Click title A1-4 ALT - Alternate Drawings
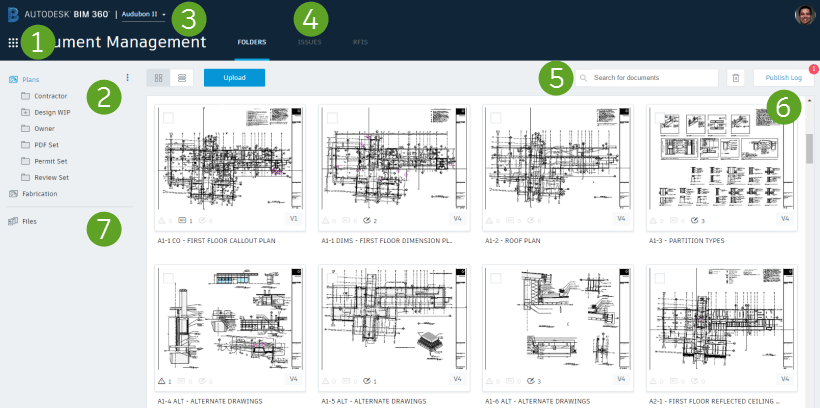Image resolution: width=820 pixels, height=408 pixels. click(210, 401)
